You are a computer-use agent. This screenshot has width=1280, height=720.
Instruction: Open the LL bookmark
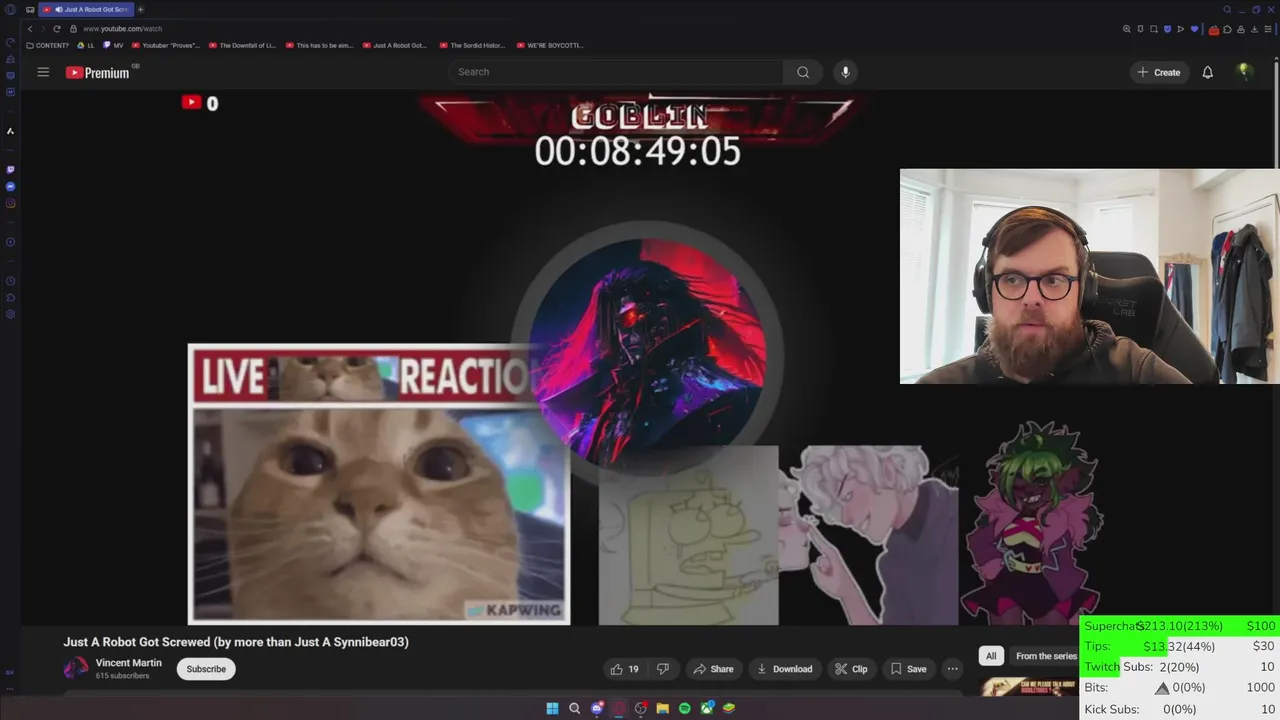86,45
